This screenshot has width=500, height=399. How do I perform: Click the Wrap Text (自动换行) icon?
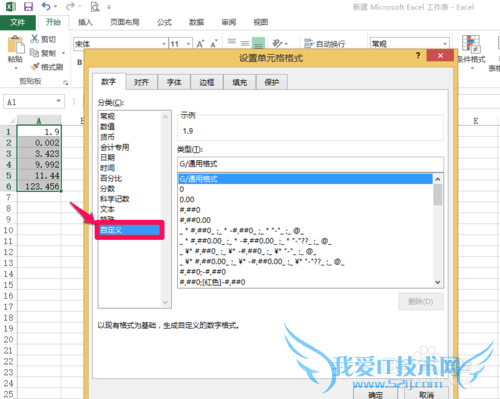coord(309,44)
